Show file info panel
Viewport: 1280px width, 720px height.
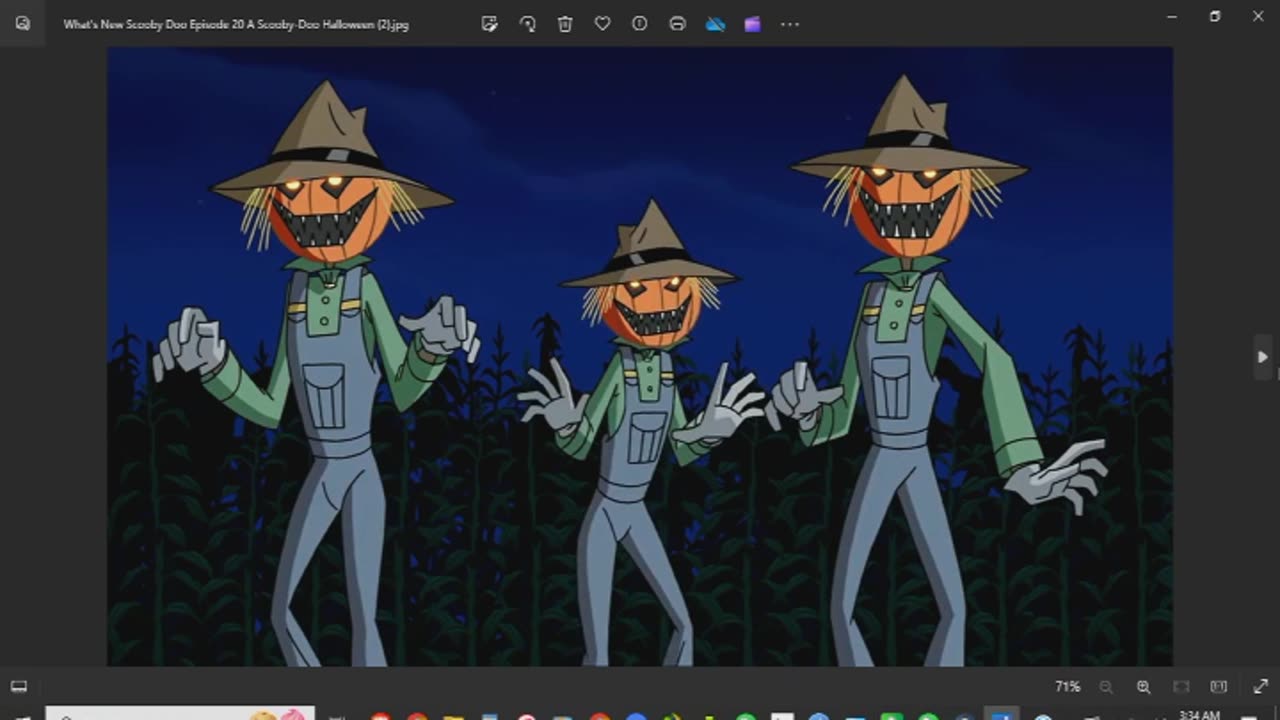tap(640, 24)
